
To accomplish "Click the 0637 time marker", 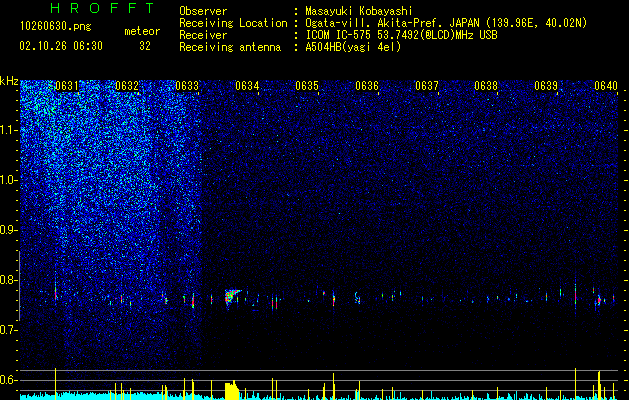I will [x=427, y=86].
